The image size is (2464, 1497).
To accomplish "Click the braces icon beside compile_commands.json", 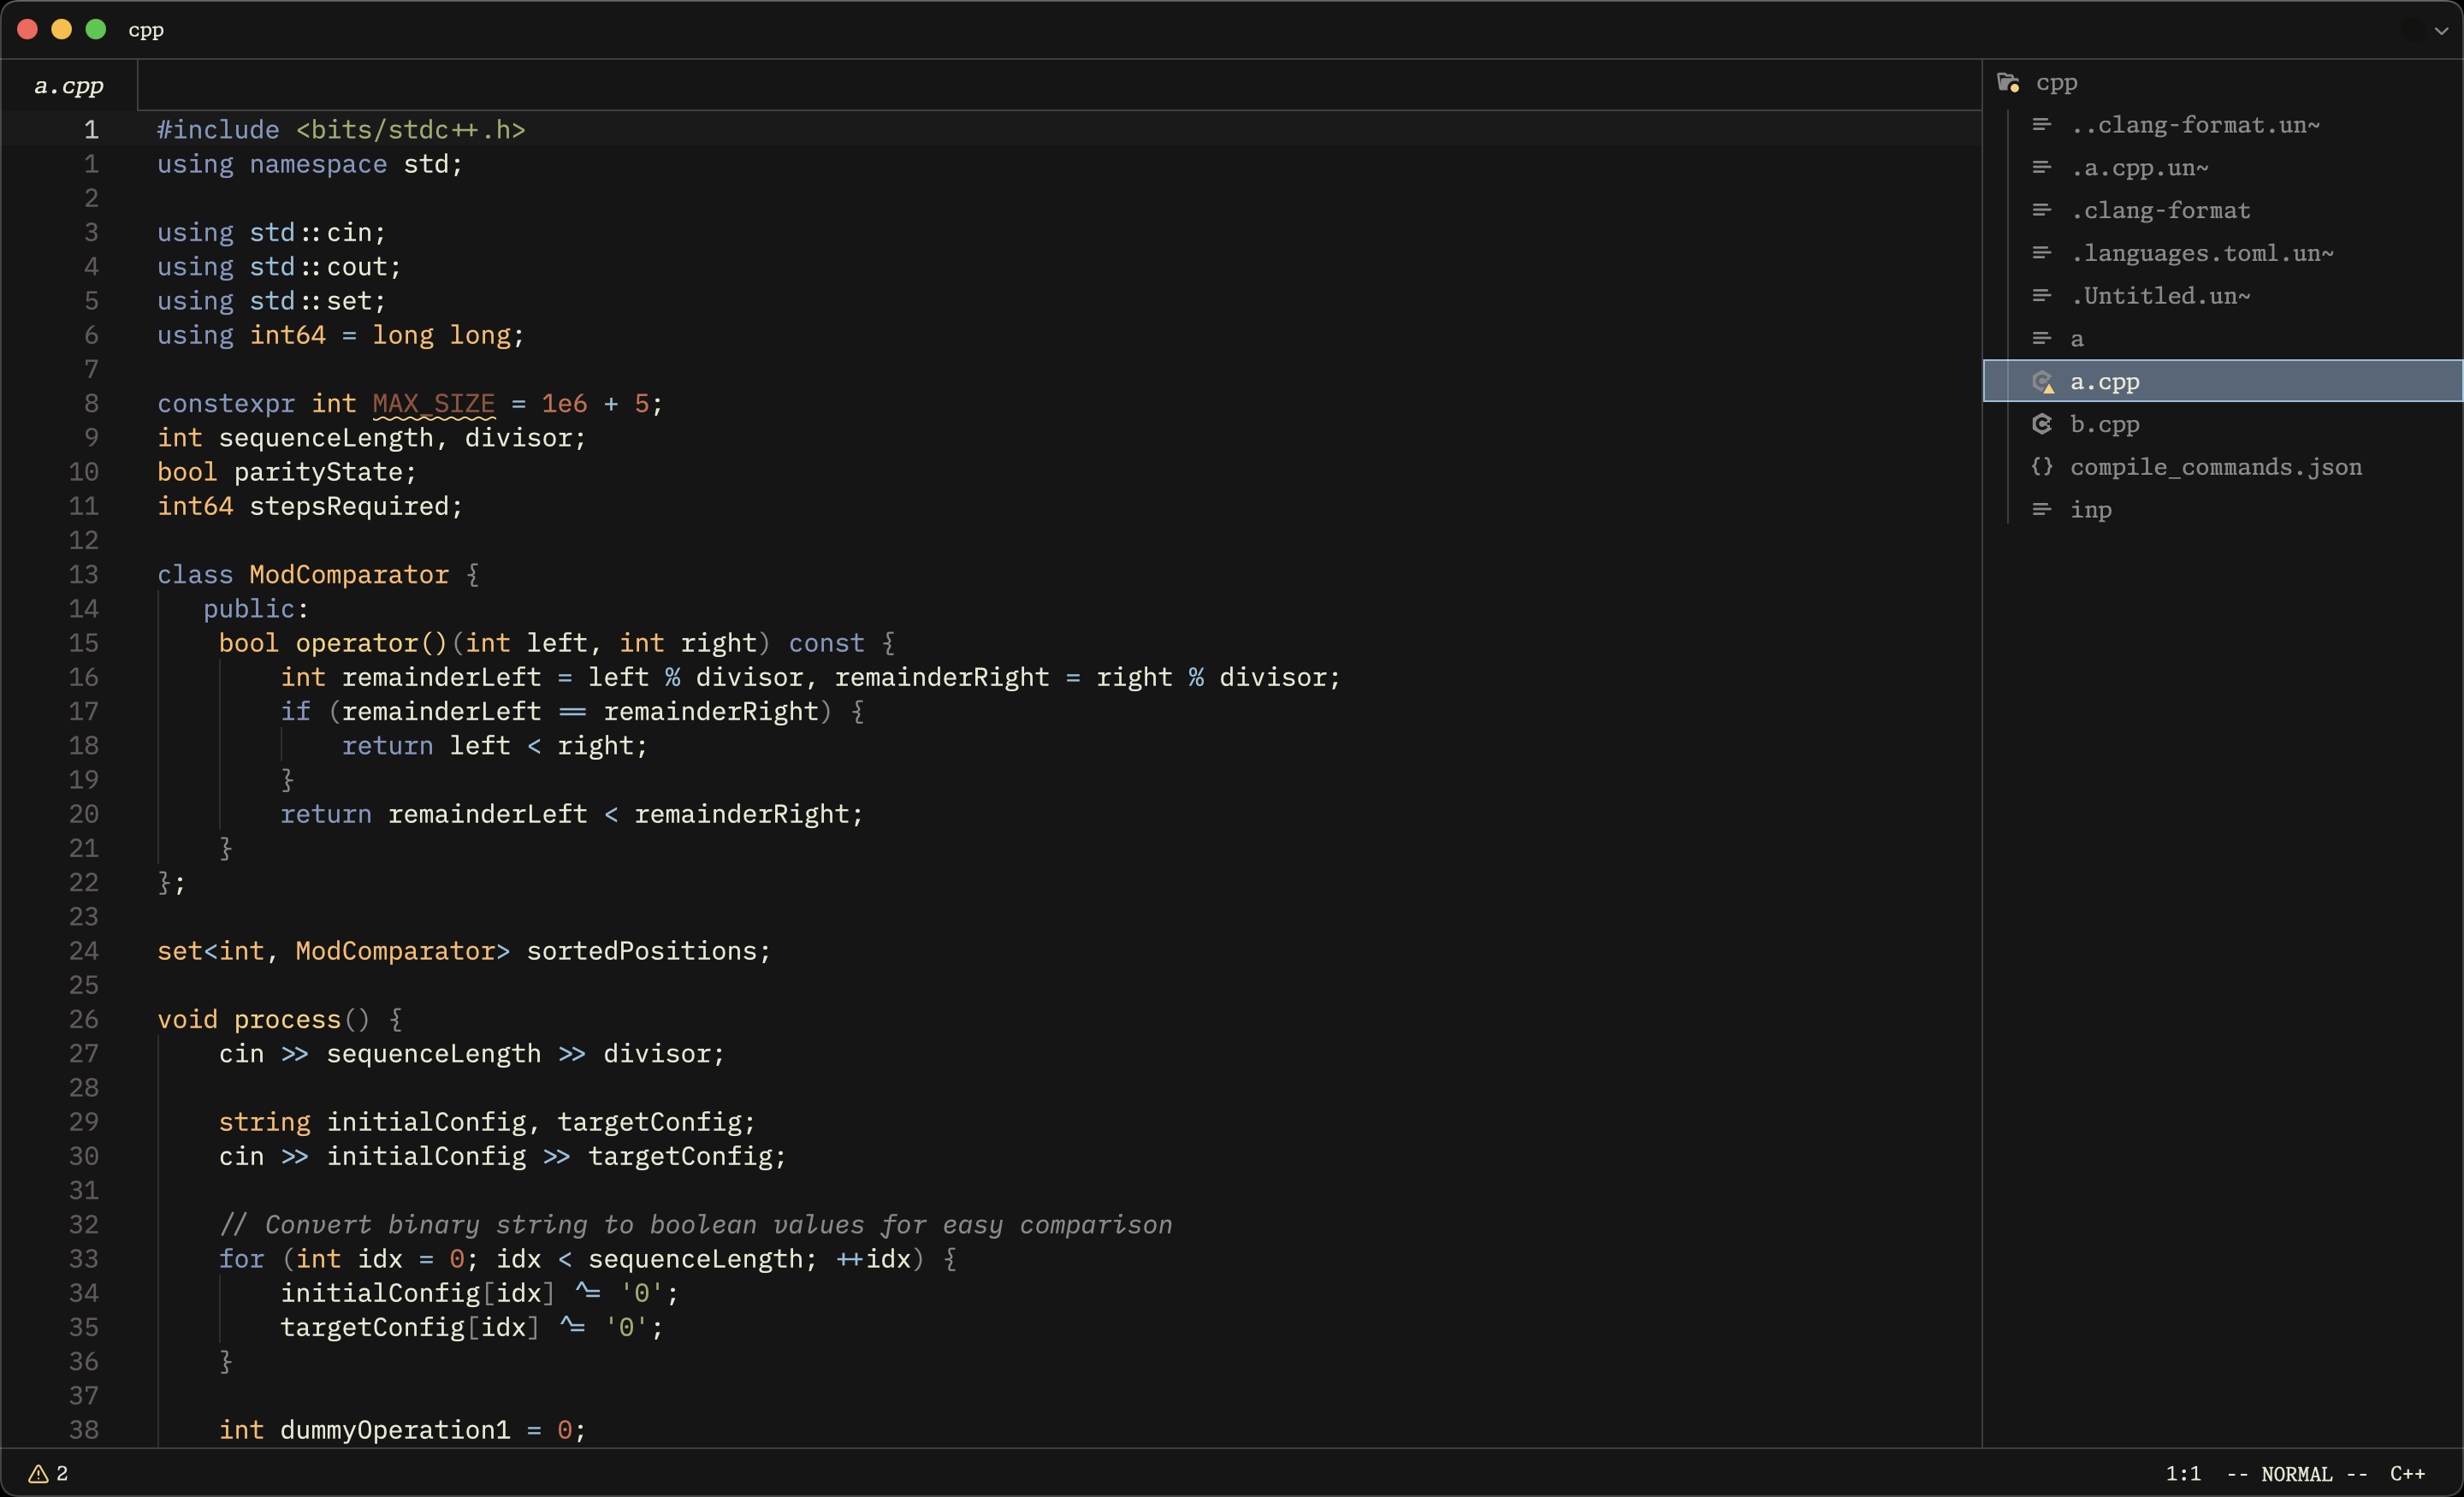I will 2041,467.
